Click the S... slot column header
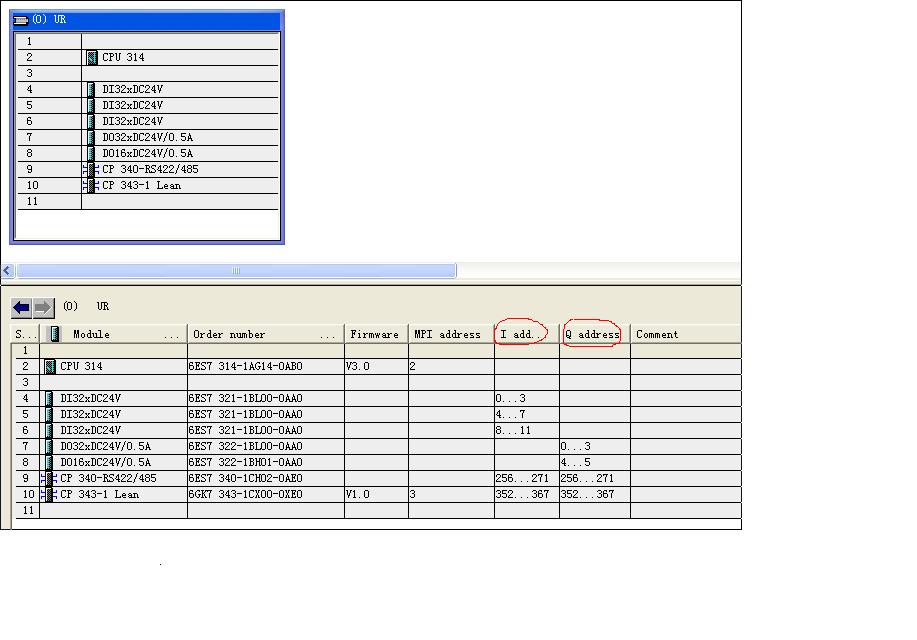The width and height of the screenshot is (917, 640). (x=25, y=334)
